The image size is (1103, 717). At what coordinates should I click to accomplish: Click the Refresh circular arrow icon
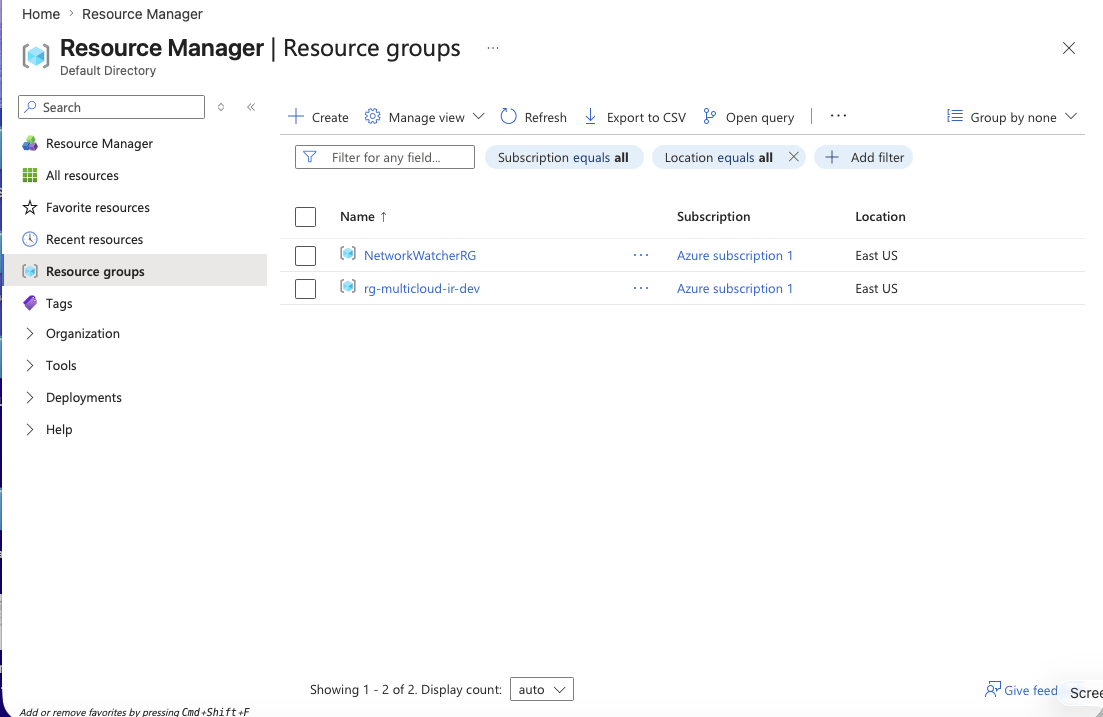pos(508,117)
